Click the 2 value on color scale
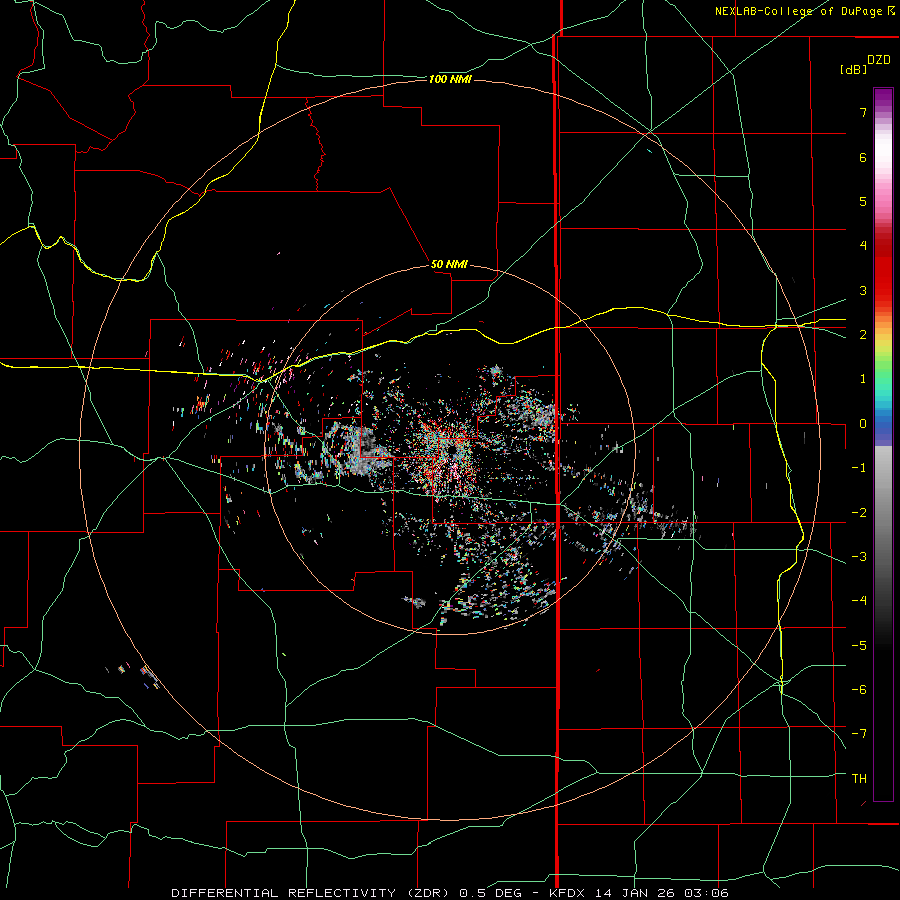The width and height of the screenshot is (900, 900). 863,335
